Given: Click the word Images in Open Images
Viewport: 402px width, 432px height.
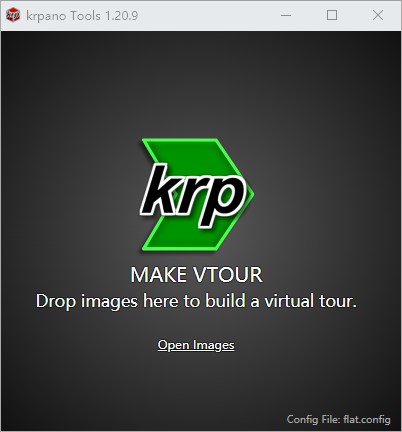Looking at the screenshot, I should tap(214, 345).
